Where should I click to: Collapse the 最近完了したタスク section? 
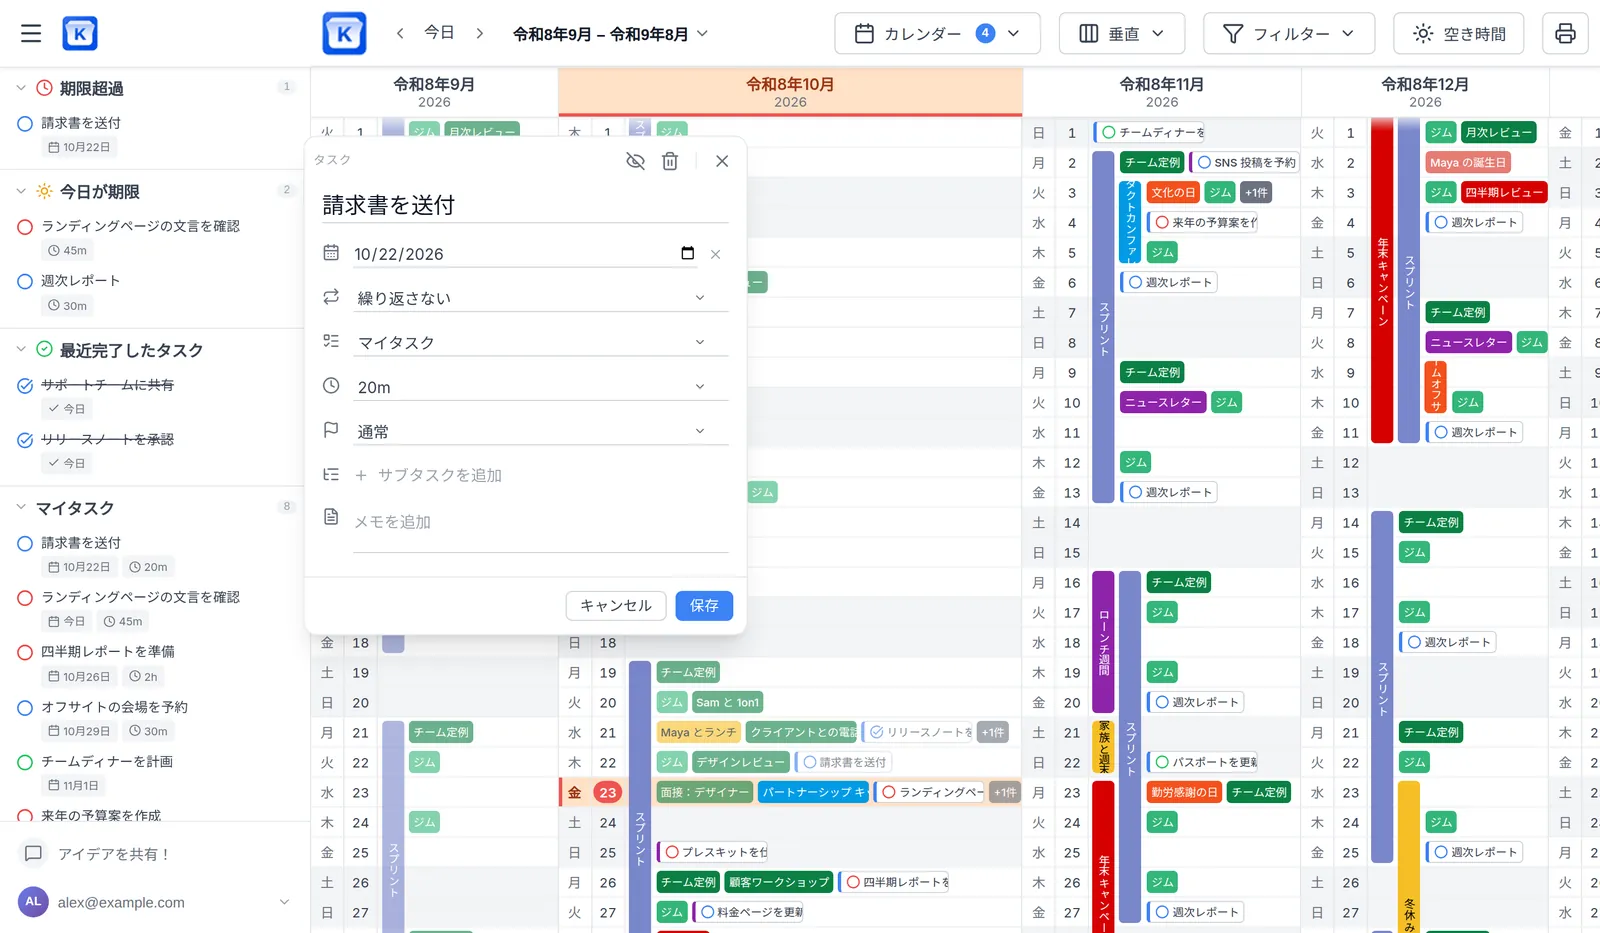pos(20,350)
